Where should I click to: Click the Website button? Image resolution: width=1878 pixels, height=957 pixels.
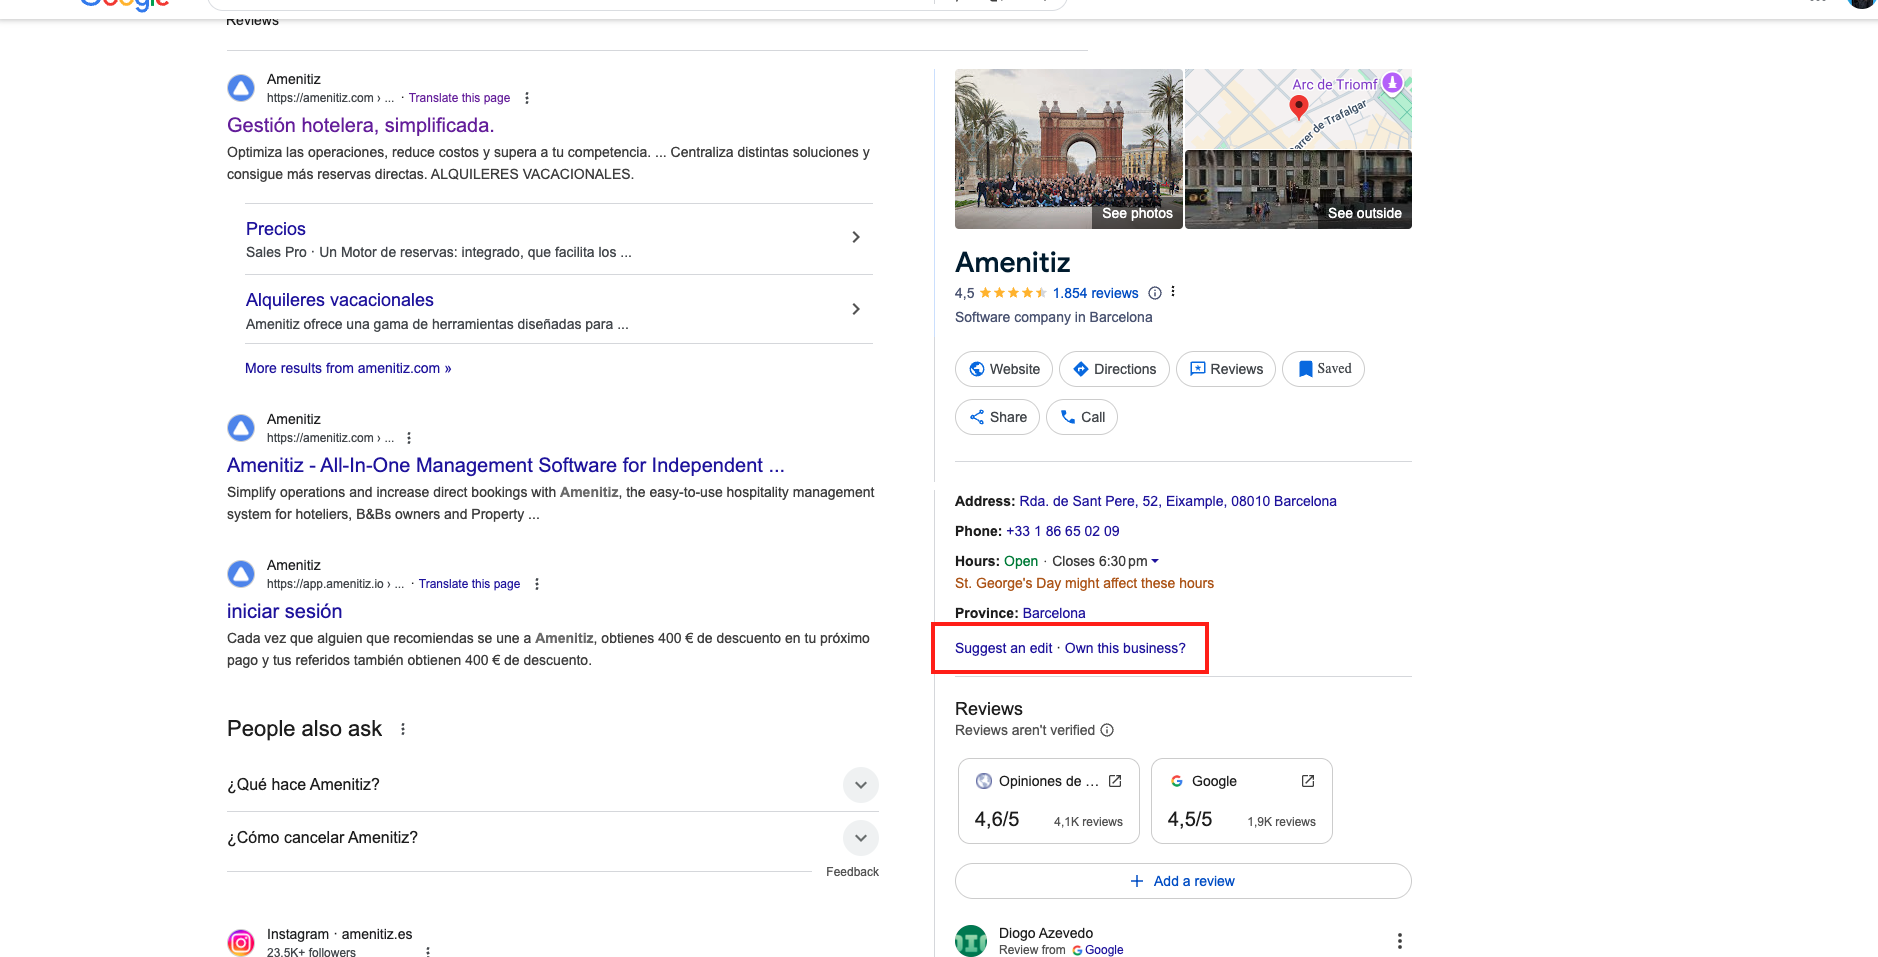coord(1004,369)
